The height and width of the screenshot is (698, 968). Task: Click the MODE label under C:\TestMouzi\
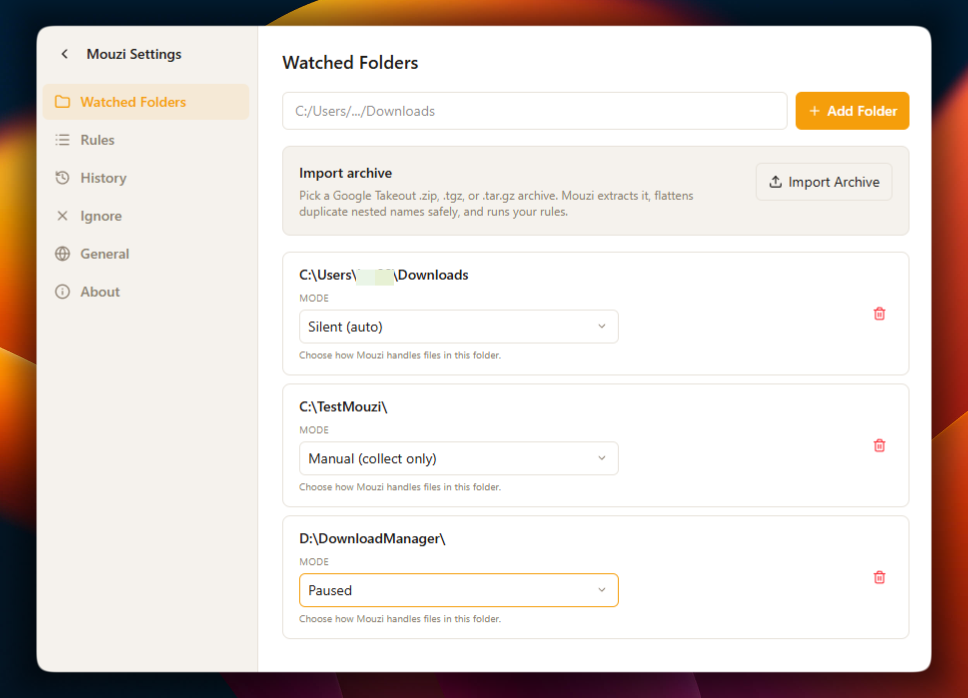coord(314,430)
